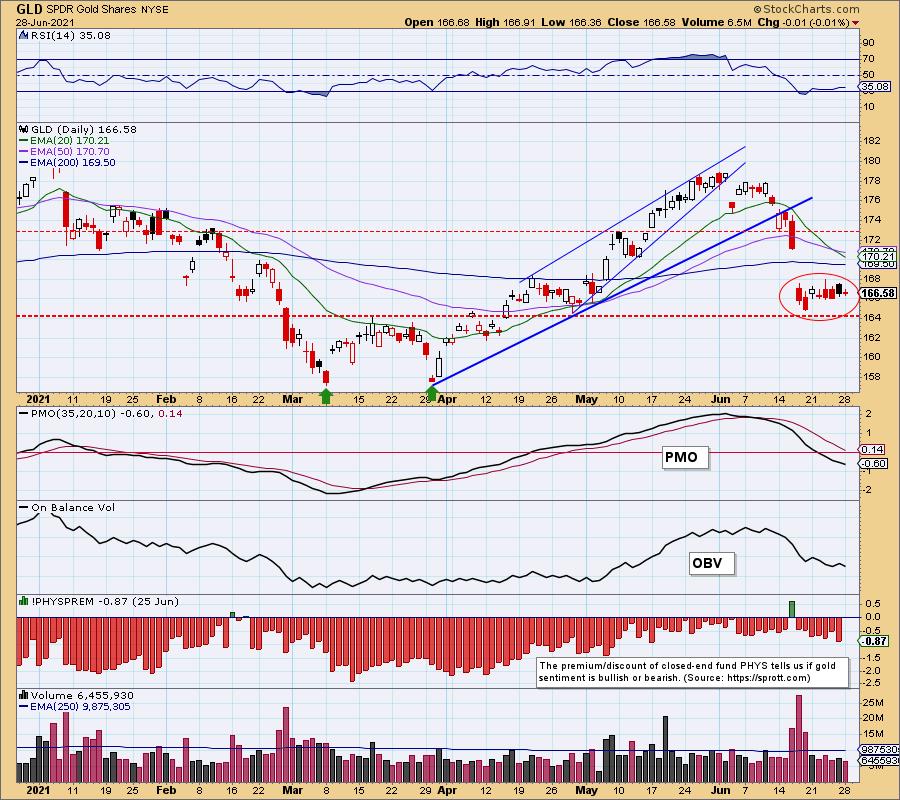Screen dimensions: 900x800
Task: Click the StockCharts.com copyright label
Action: (x=806, y=9)
